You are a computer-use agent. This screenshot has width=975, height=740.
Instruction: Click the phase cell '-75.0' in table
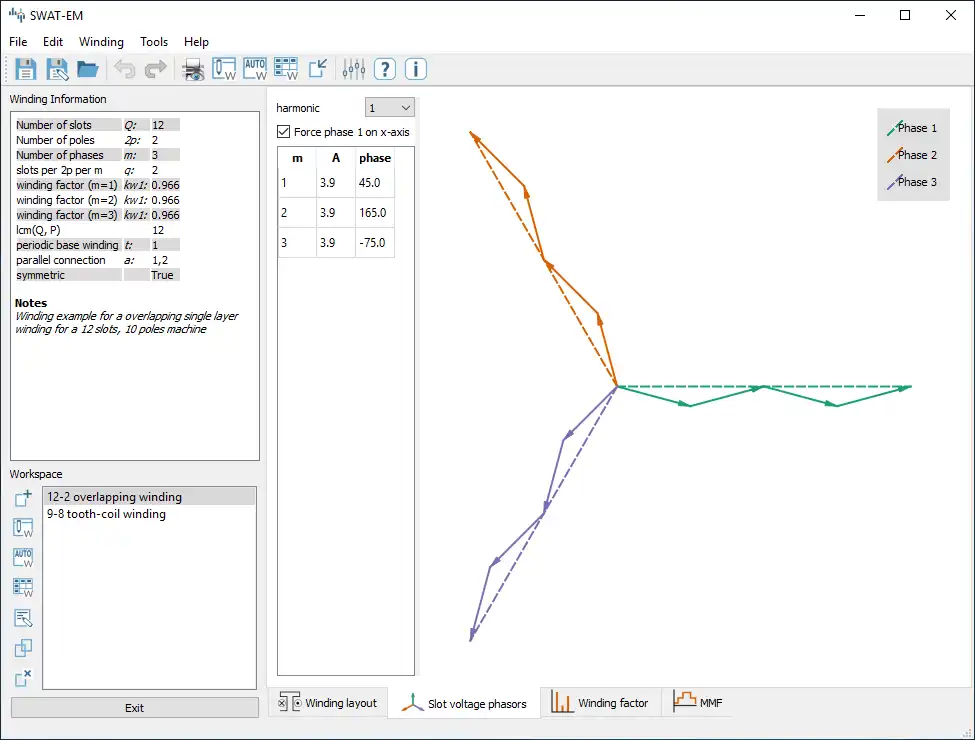coord(375,243)
